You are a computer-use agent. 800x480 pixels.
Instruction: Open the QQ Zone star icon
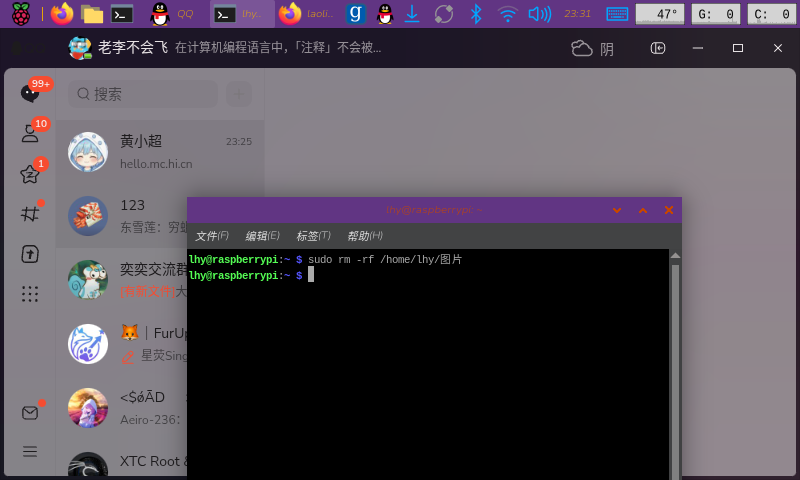(30, 174)
